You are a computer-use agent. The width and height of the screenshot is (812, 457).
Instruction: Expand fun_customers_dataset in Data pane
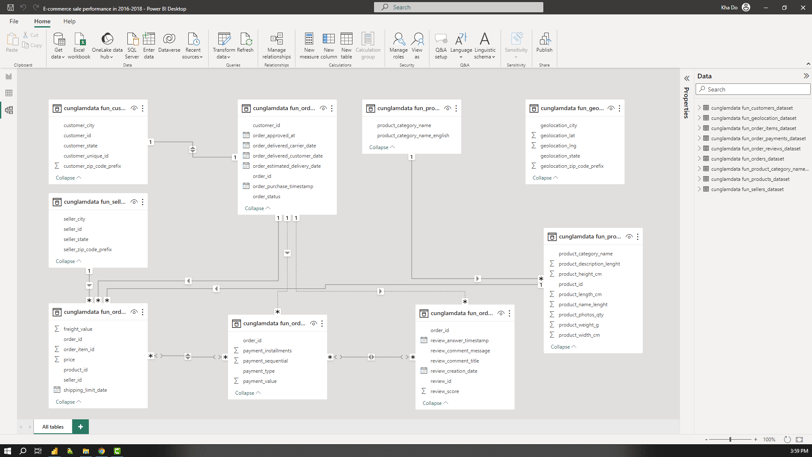click(699, 108)
